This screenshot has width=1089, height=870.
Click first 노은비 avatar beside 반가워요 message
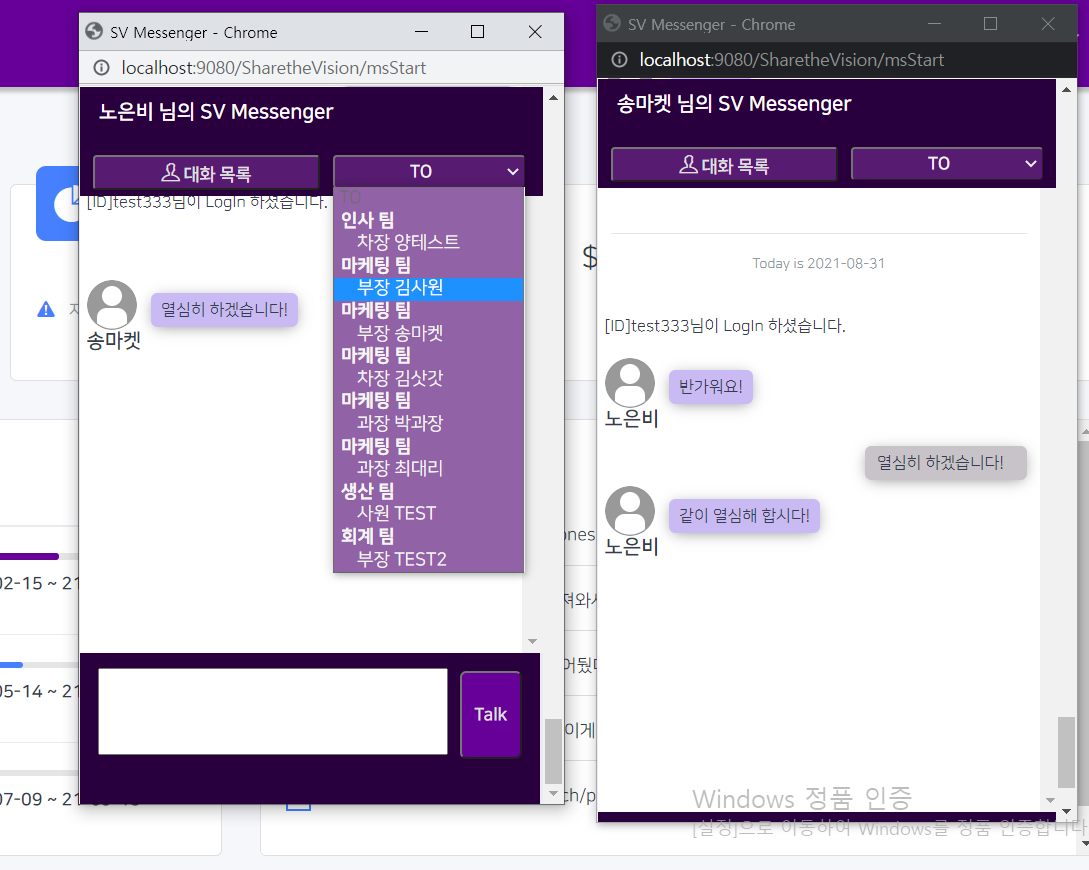[x=630, y=383]
